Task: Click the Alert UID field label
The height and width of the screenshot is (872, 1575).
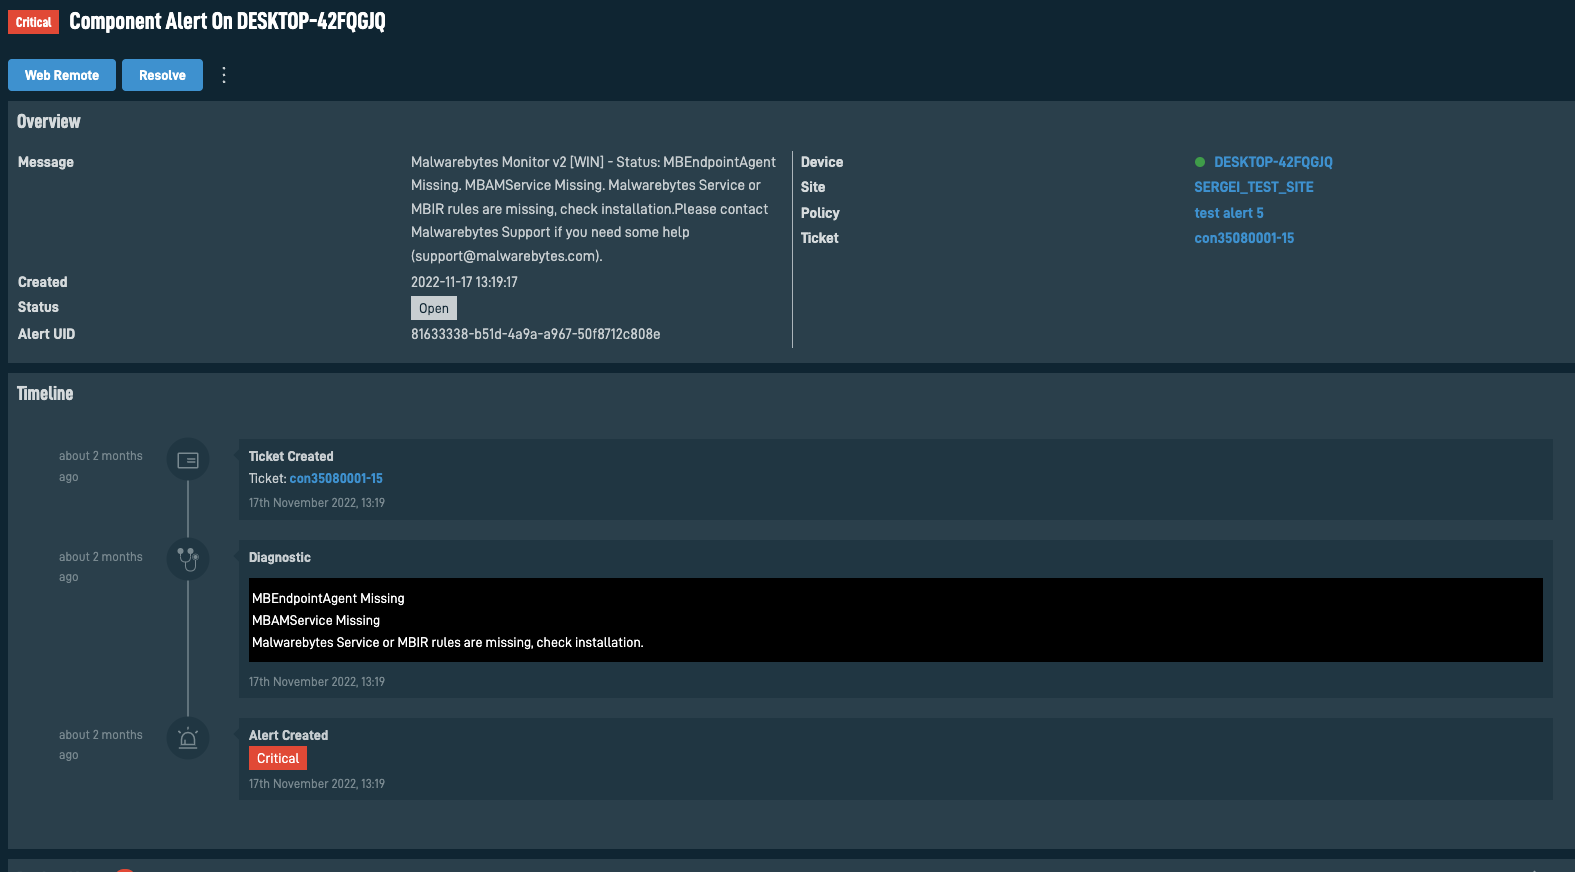Action: click(x=46, y=334)
